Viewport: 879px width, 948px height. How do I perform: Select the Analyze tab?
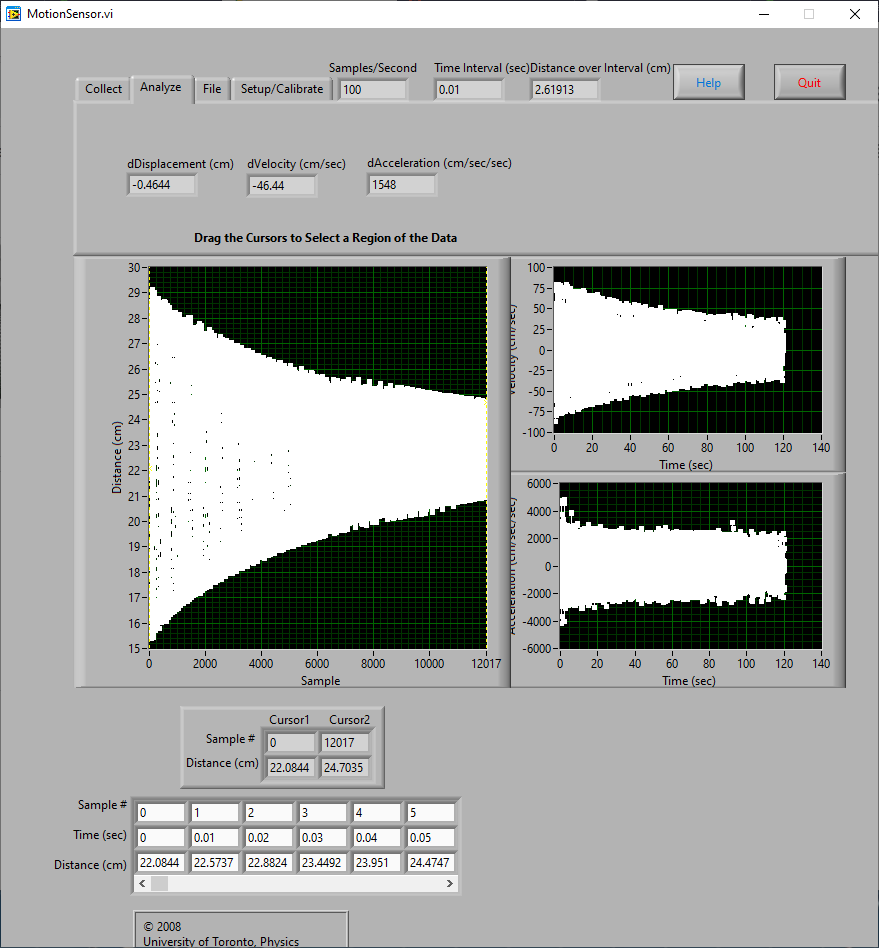pos(161,88)
